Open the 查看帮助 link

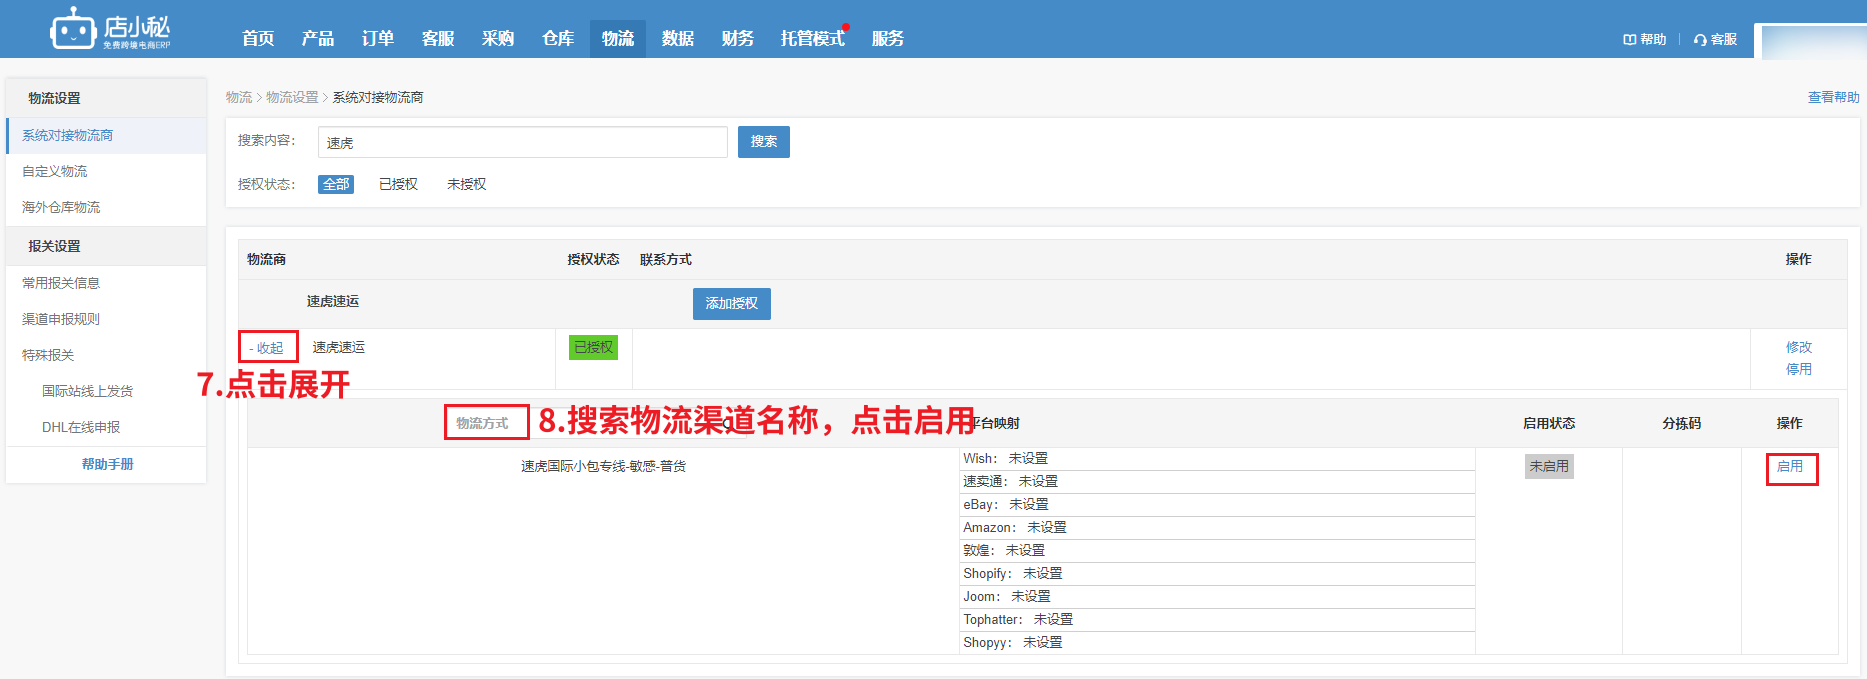[x=1833, y=97]
